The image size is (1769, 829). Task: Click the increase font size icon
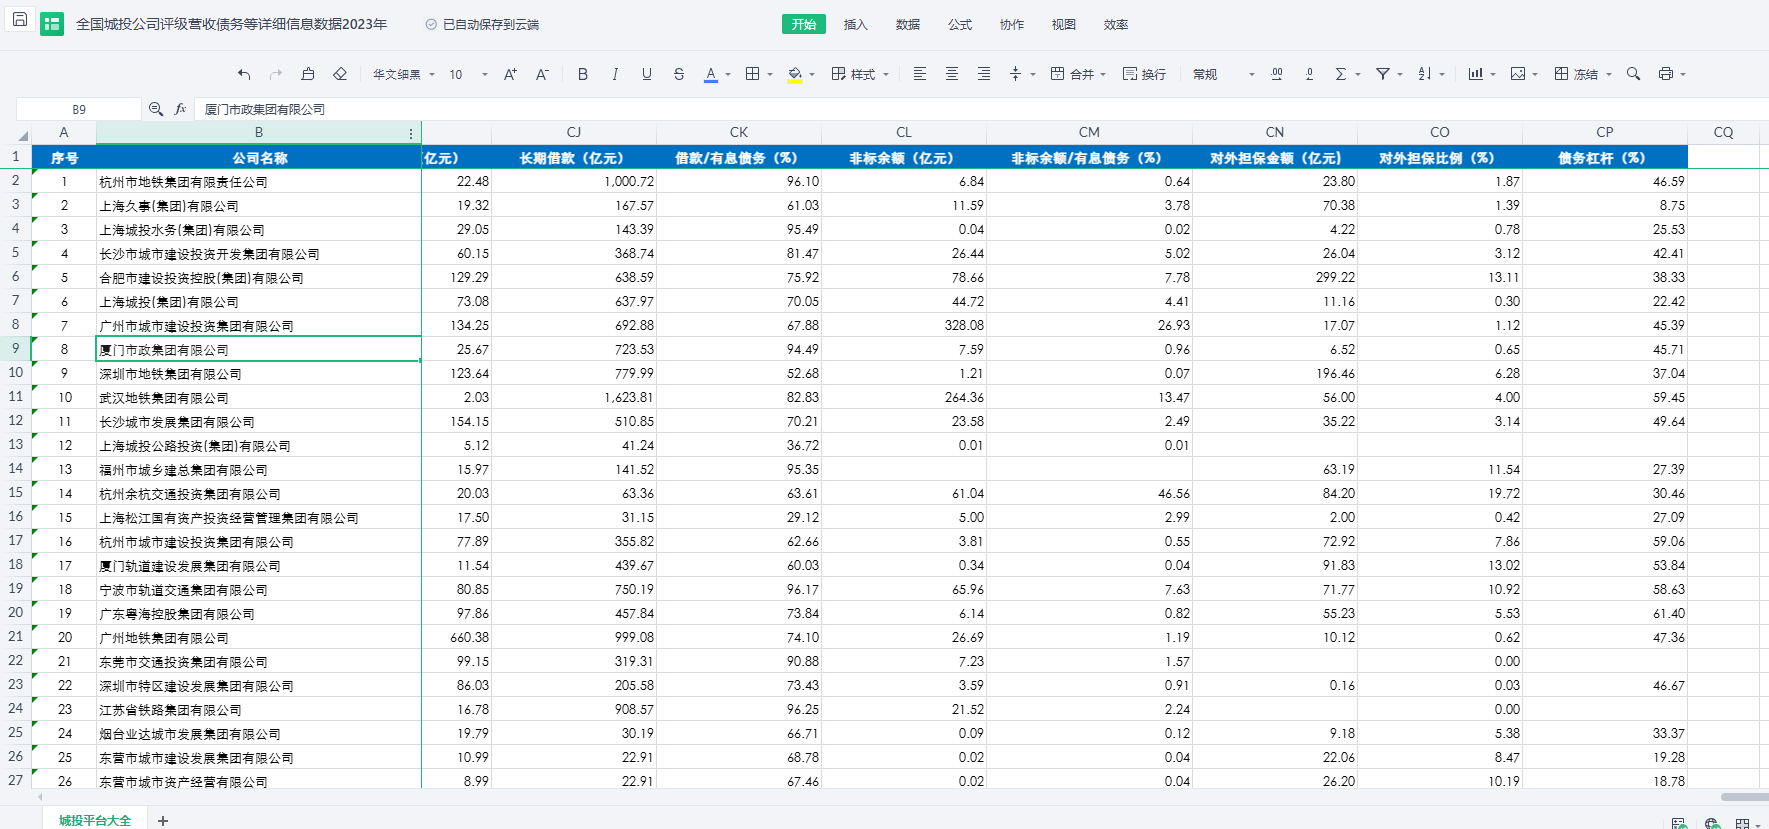point(510,74)
